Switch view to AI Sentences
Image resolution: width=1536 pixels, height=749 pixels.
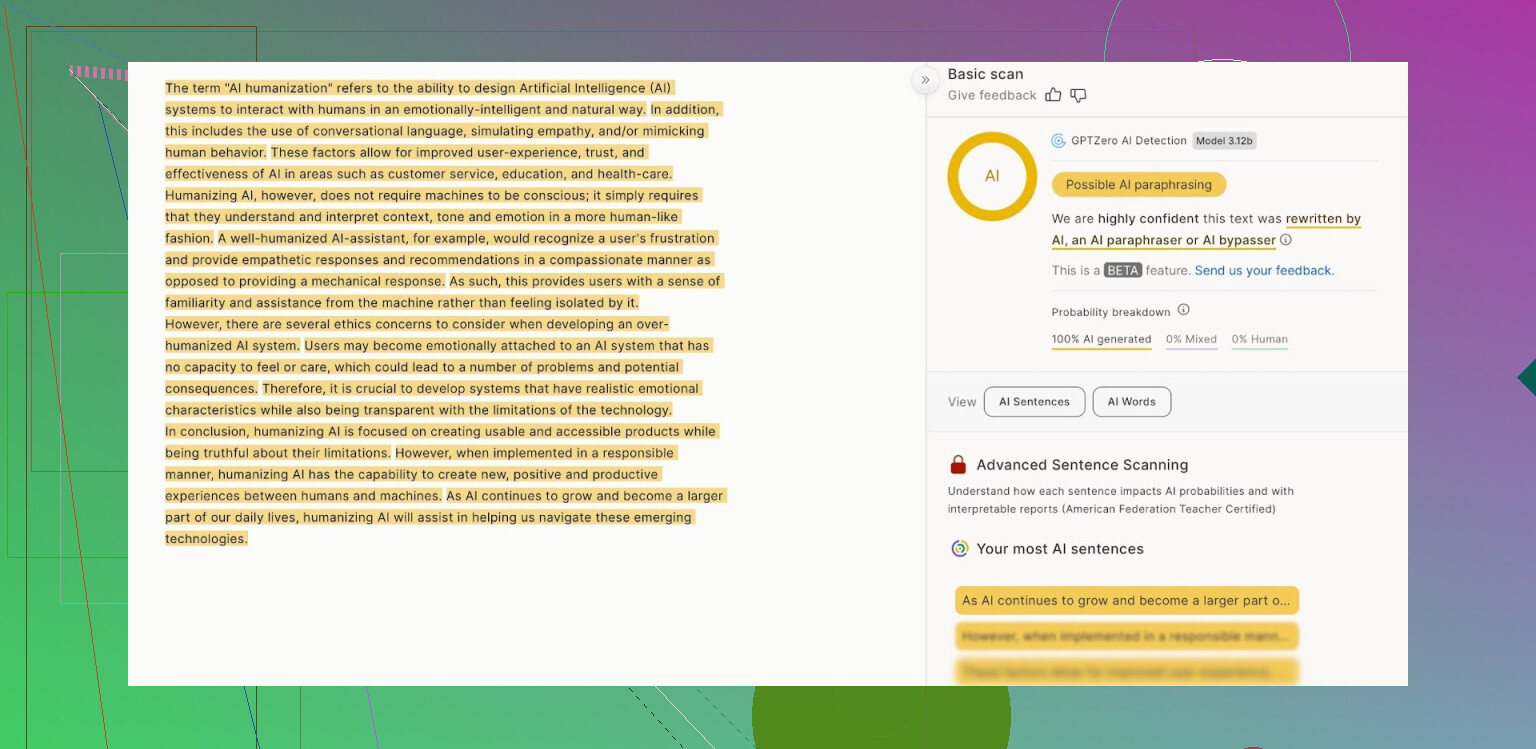[1034, 402]
